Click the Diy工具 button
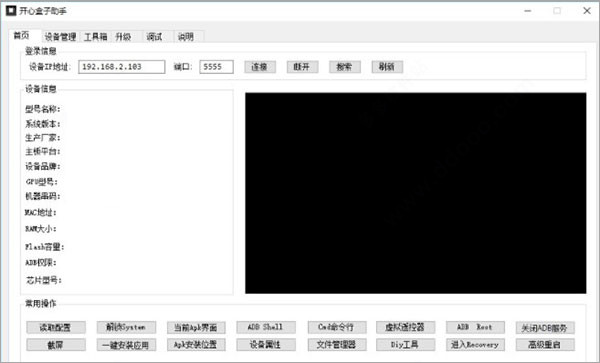 pyautogui.click(x=405, y=345)
